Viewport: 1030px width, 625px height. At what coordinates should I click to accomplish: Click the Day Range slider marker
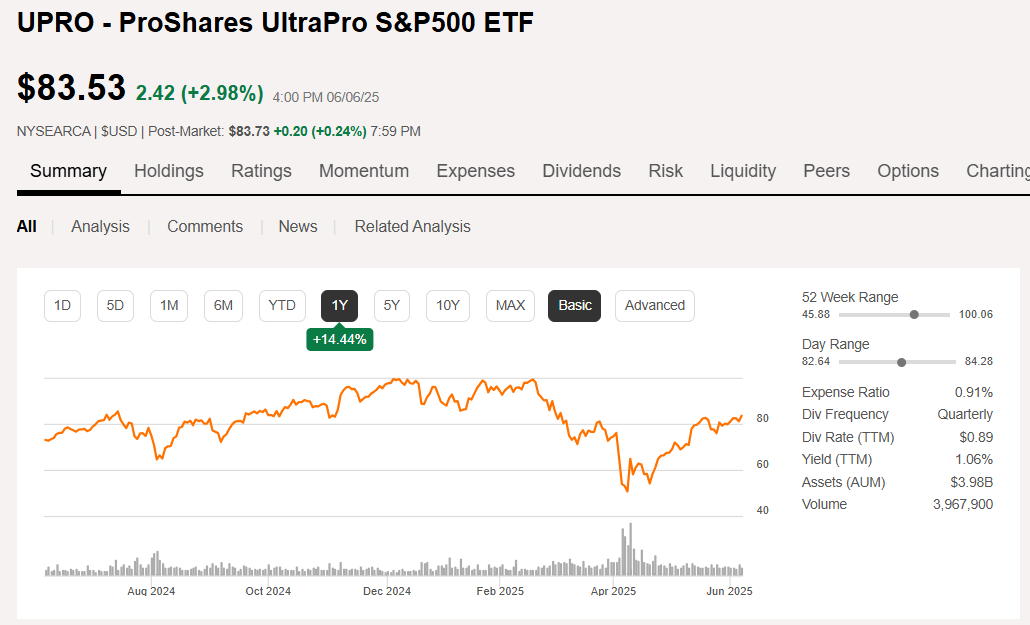tap(903, 362)
